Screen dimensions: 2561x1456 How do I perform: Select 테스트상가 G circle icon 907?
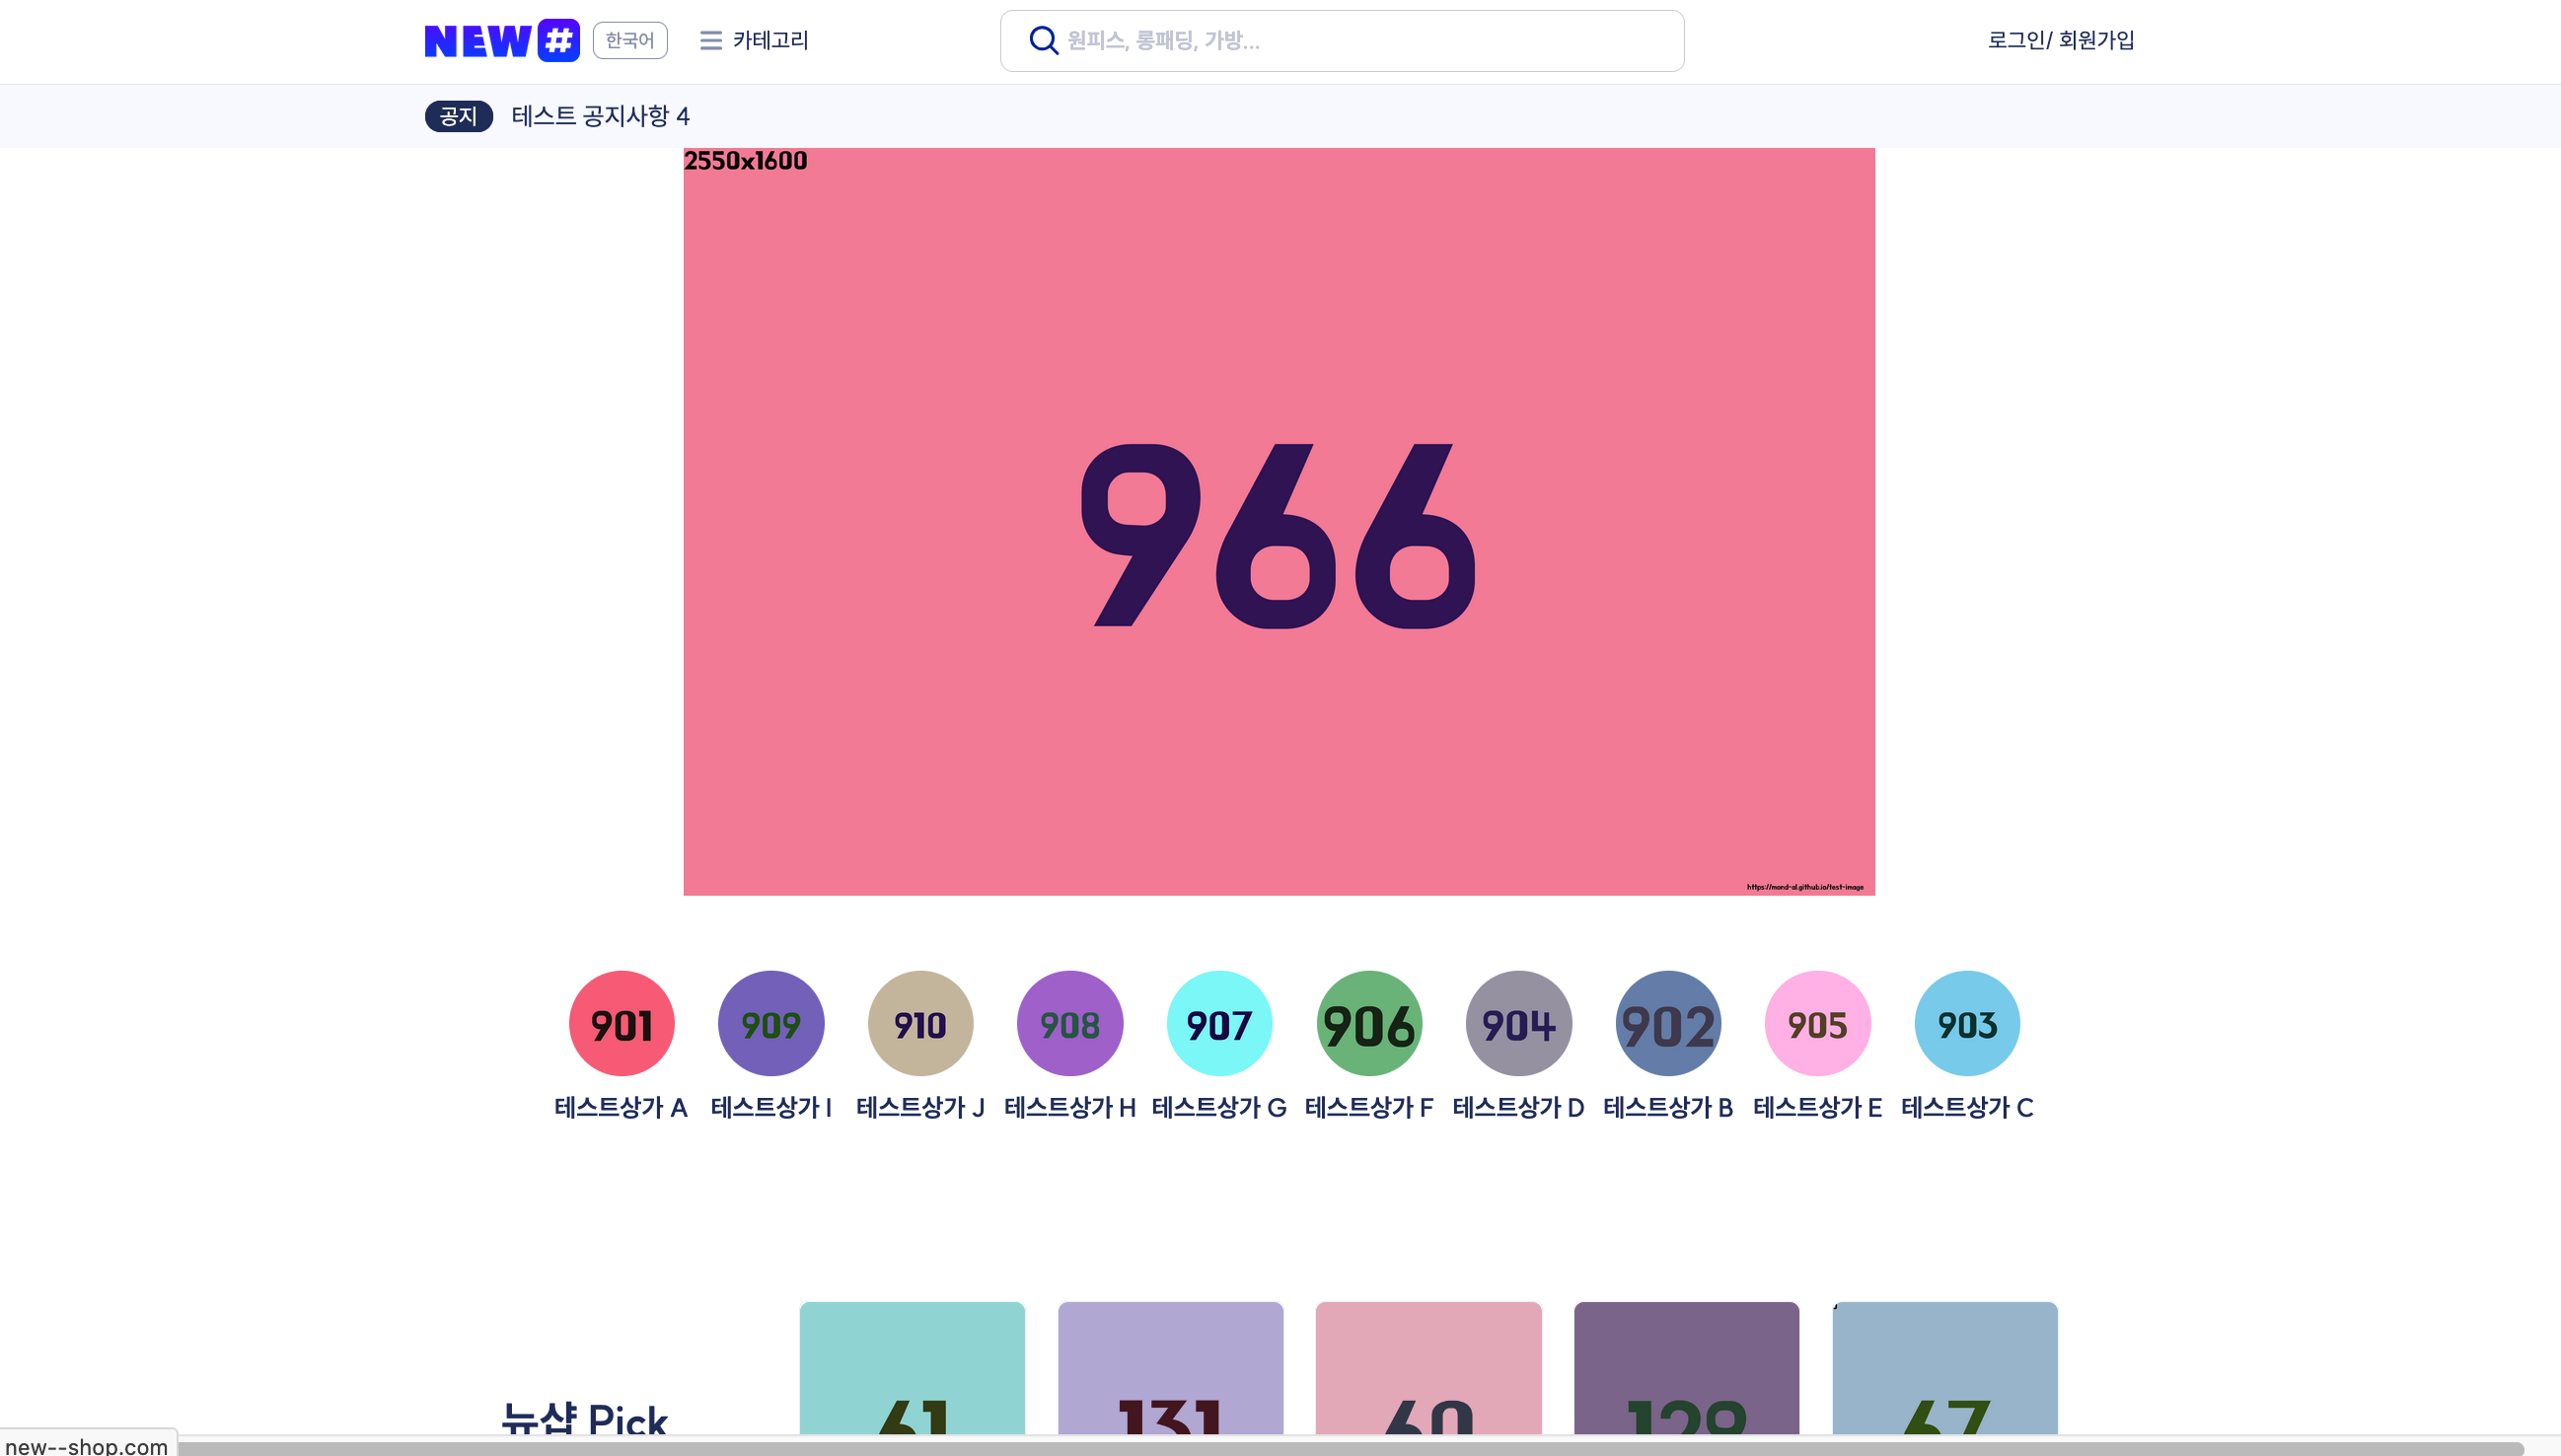pos(1218,1023)
